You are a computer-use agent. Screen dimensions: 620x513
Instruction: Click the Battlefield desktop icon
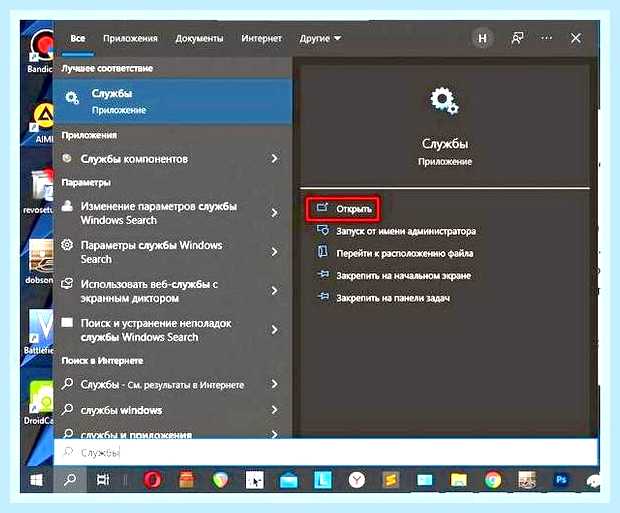[x=39, y=331]
